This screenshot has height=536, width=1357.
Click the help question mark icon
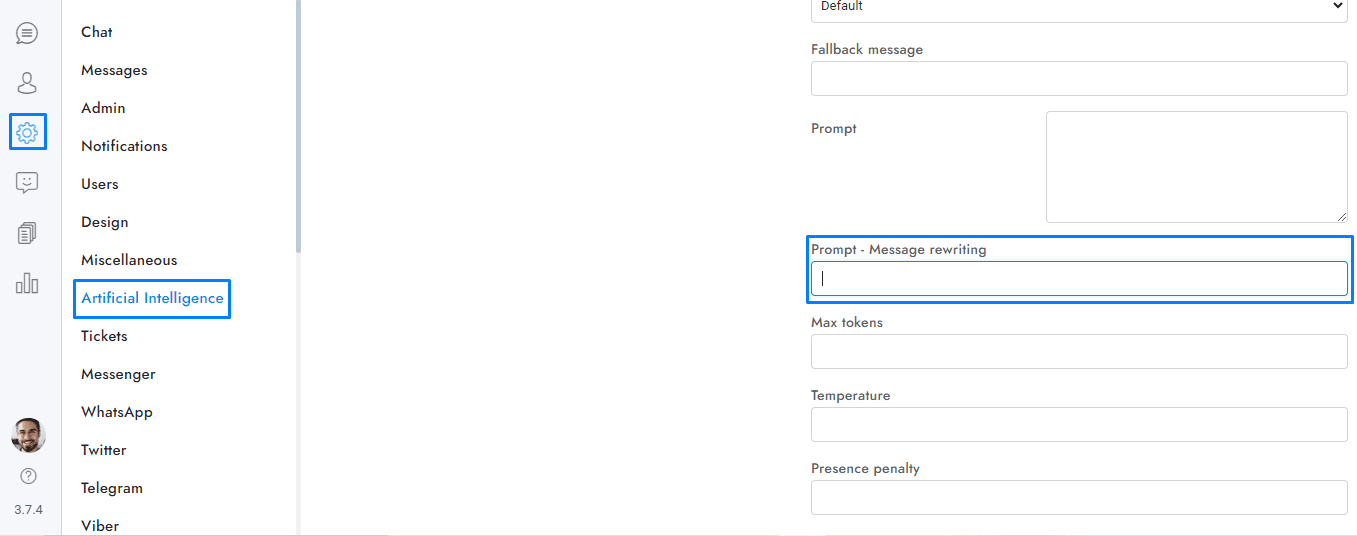click(x=28, y=476)
